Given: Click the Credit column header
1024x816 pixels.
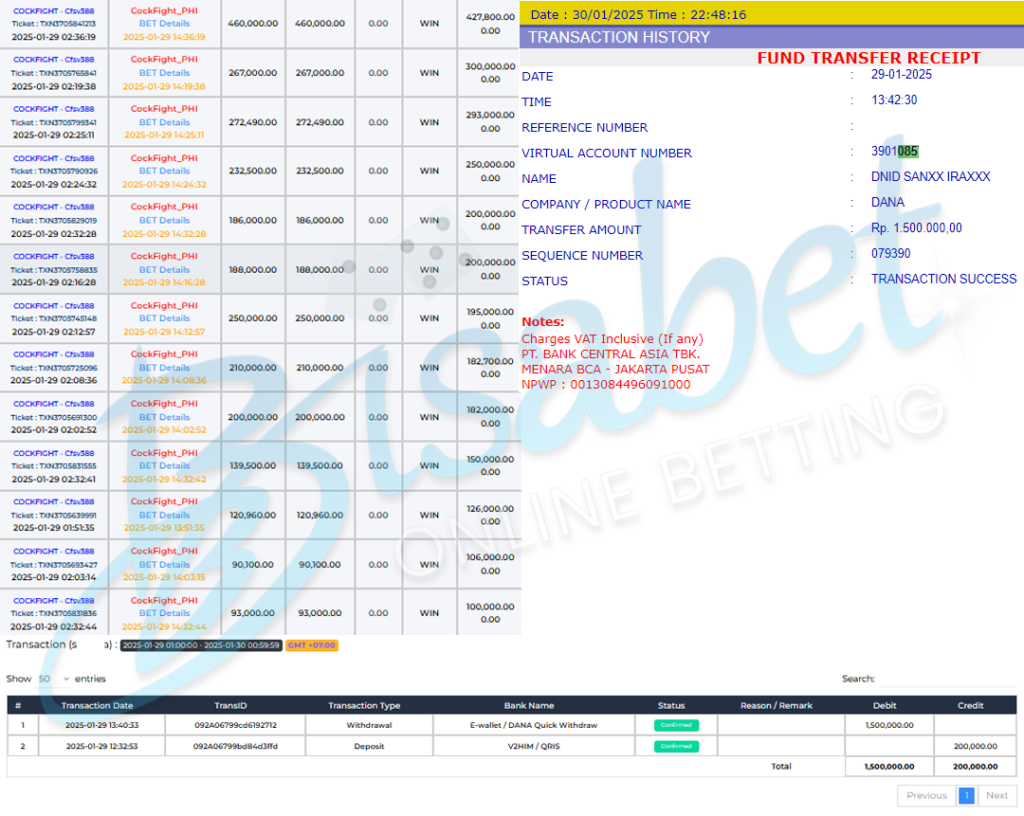Looking at the screenshot, I should click(x=970, y=705).
